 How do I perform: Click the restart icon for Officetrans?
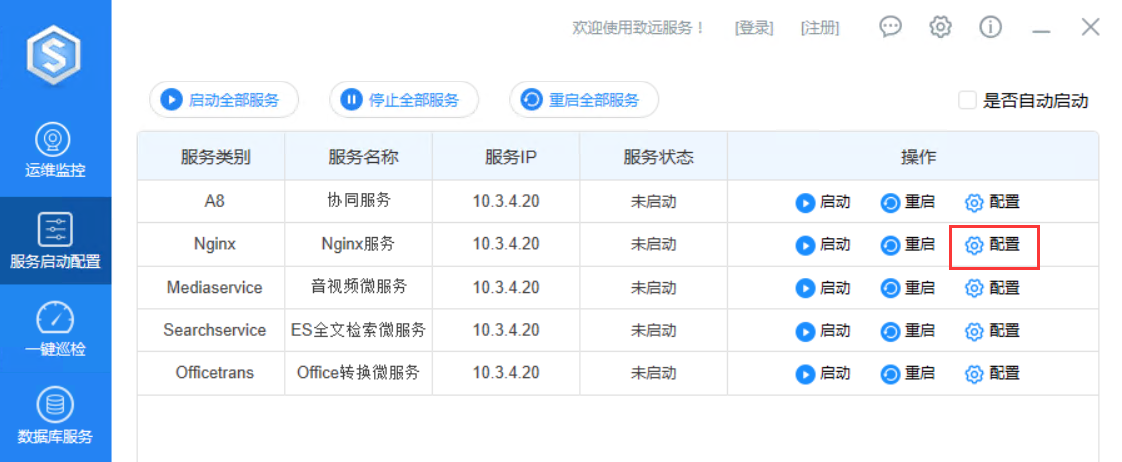890,374
